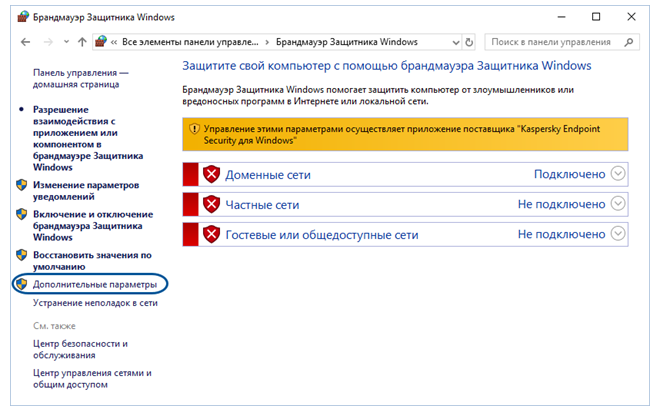Click the shield icon beside Гостевые или общедоступные сети
Image resolution: width=653 pixels, height=409 pixels.
(211, 235)
